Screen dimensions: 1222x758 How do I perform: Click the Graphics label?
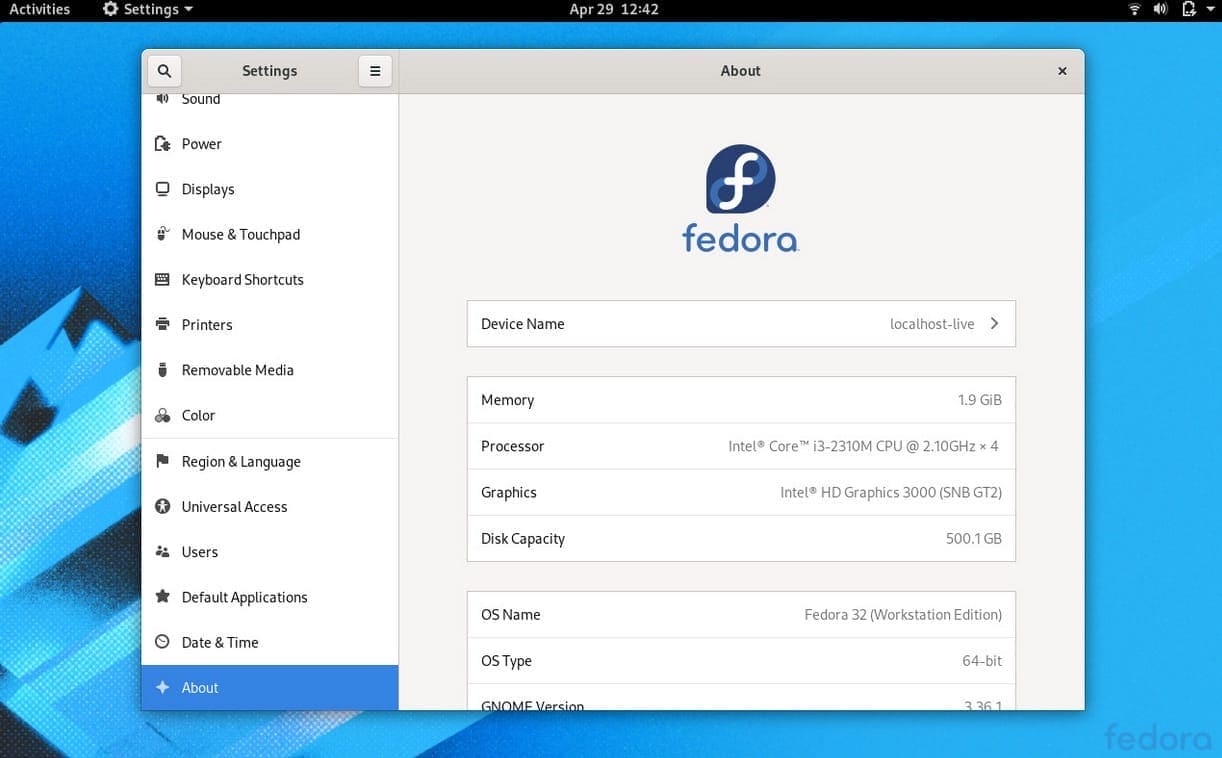(508, 492)
